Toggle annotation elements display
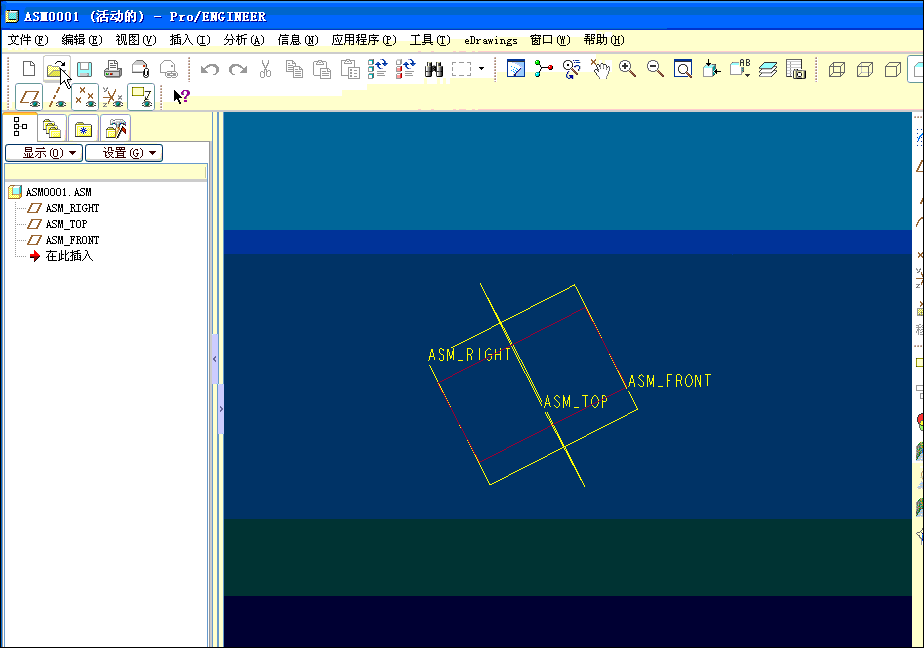This screenshot has height=648, width=924. pos(141,97)
